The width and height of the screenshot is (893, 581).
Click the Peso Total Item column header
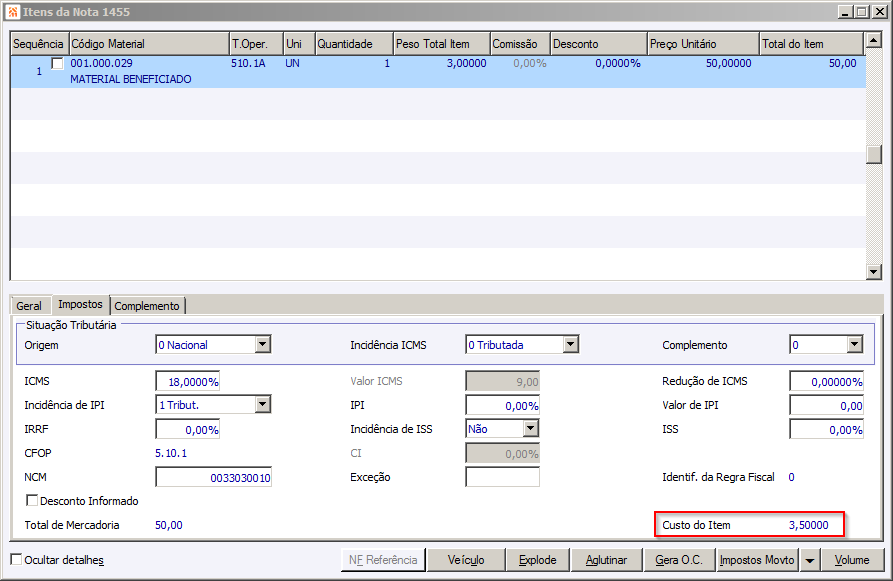click(441, 44)
